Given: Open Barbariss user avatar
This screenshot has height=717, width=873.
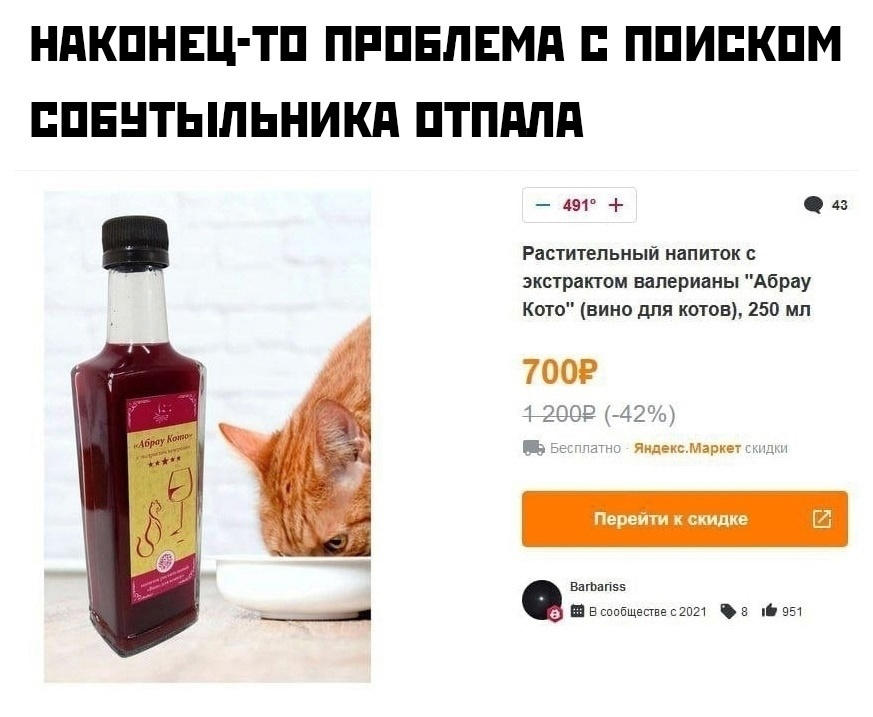Looking at the screenshot, I should tap(542, 600).
